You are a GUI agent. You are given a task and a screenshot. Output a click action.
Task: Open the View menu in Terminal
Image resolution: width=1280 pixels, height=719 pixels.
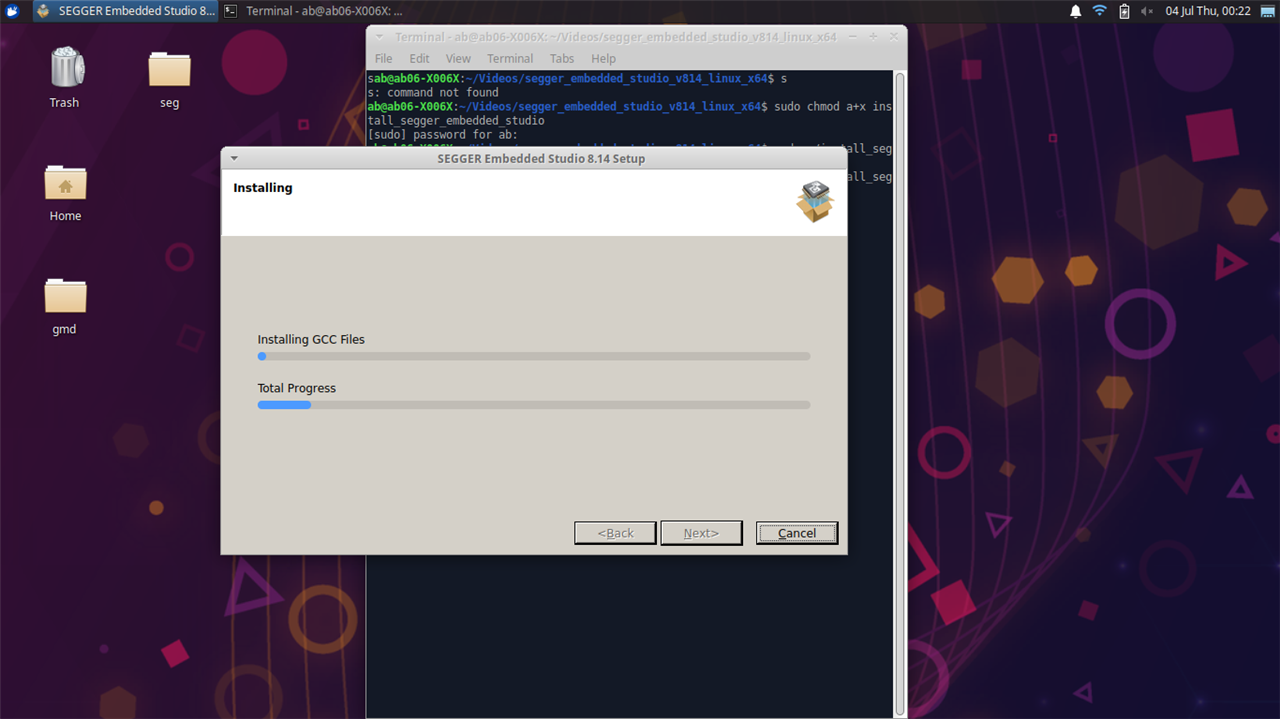[x=458, y=59]
